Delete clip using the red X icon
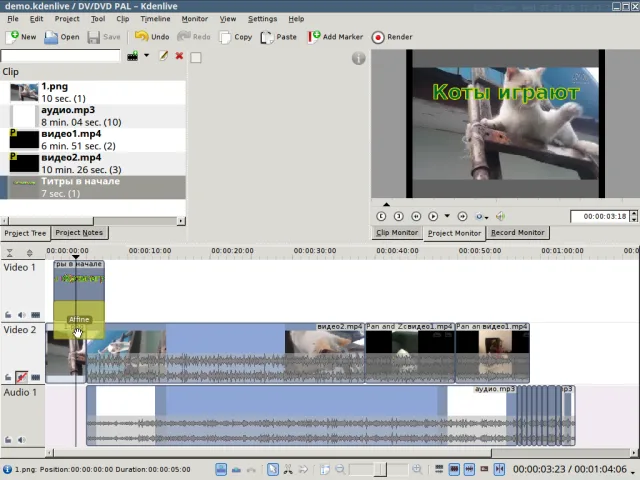 click(x=179, y=56)
